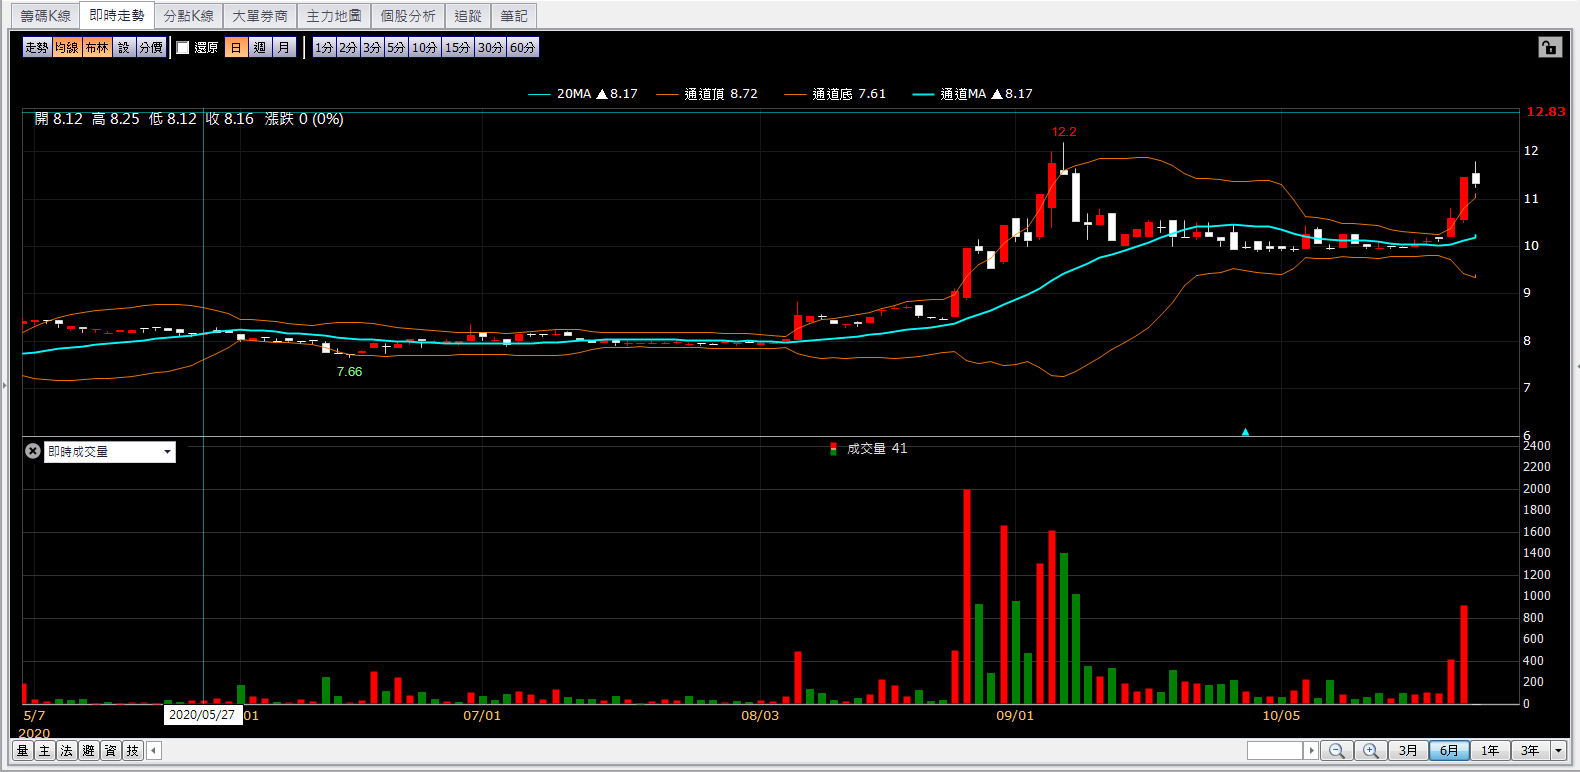Click the 主 indicator button

pyautogui.click(x=45, y=750)
